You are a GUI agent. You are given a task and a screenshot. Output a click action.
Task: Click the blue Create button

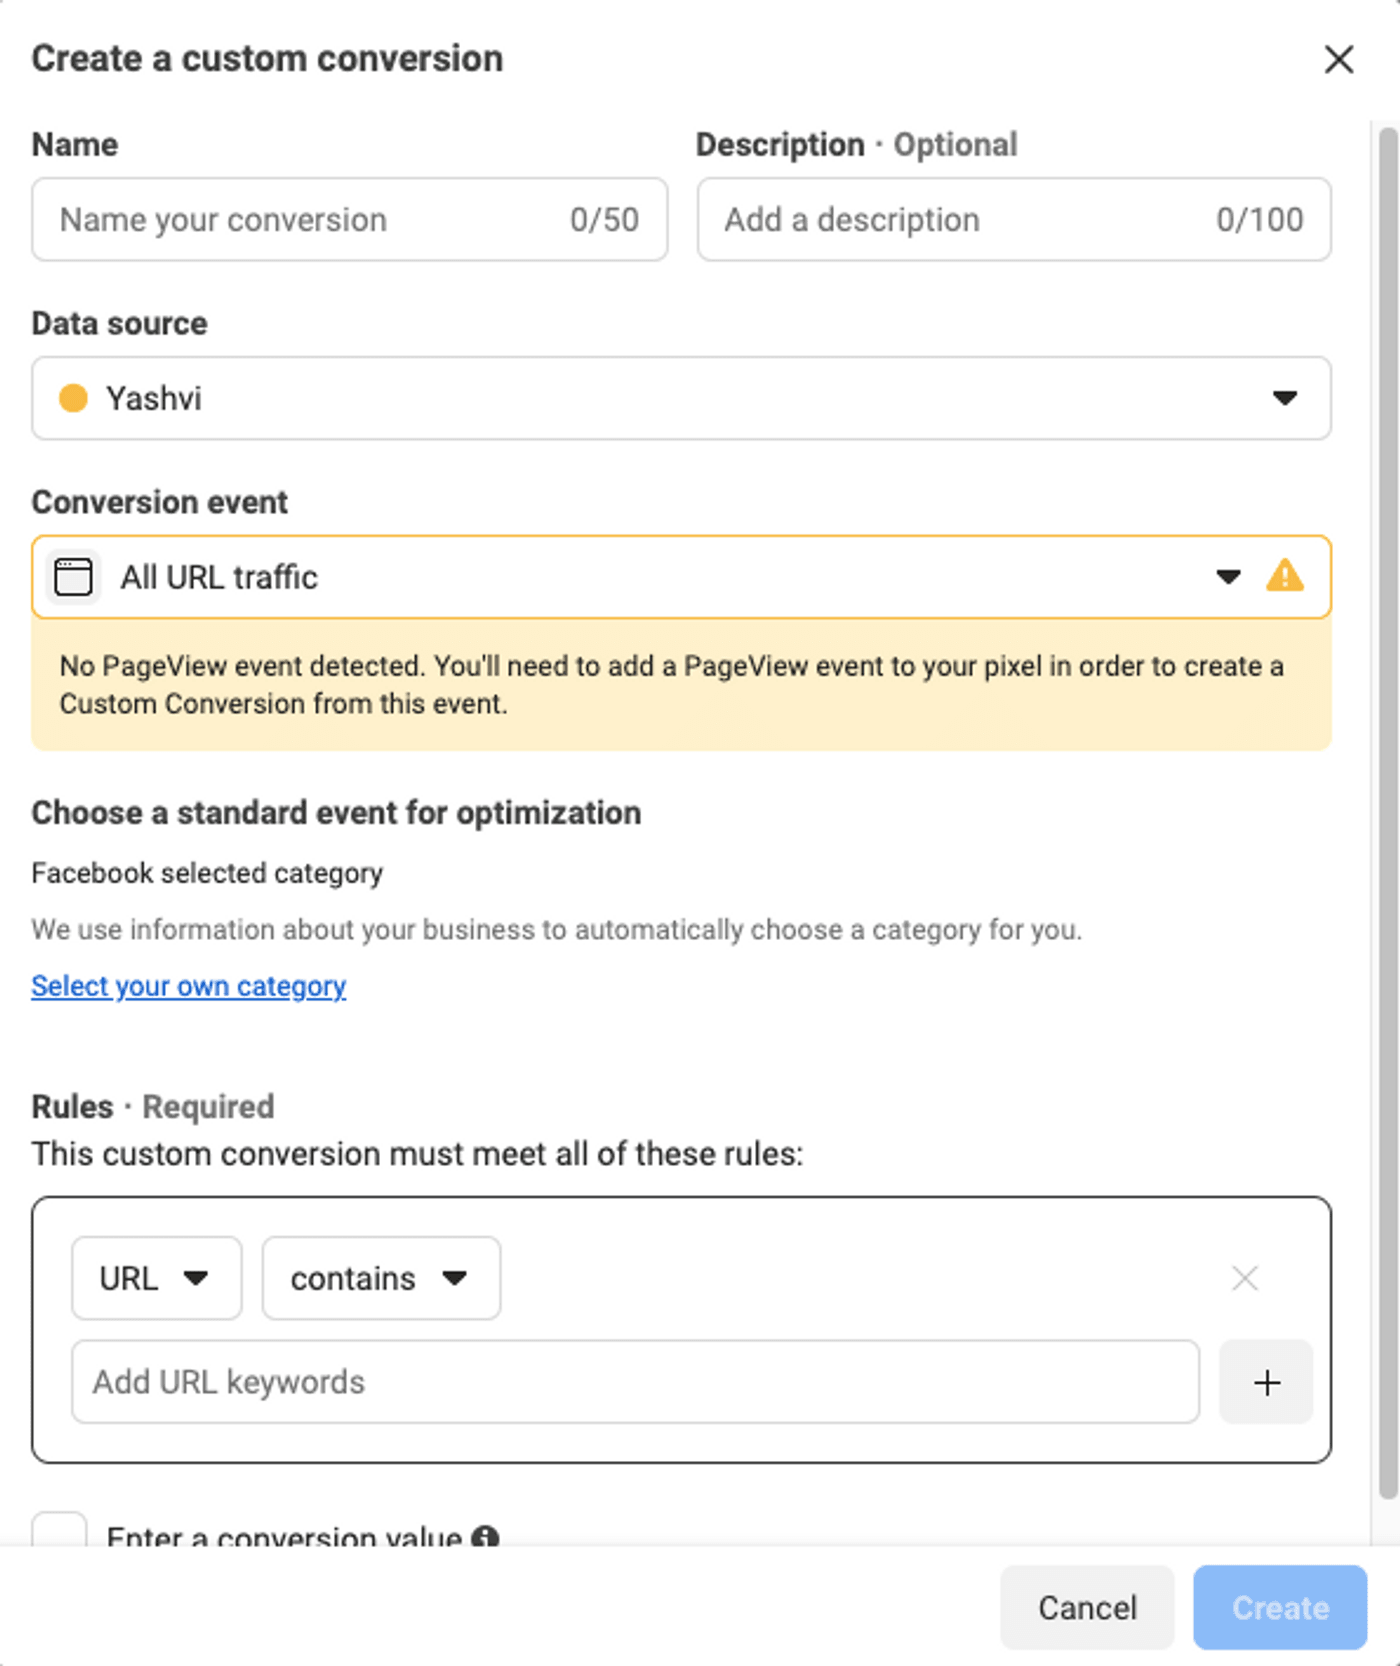(1279, 1607)
